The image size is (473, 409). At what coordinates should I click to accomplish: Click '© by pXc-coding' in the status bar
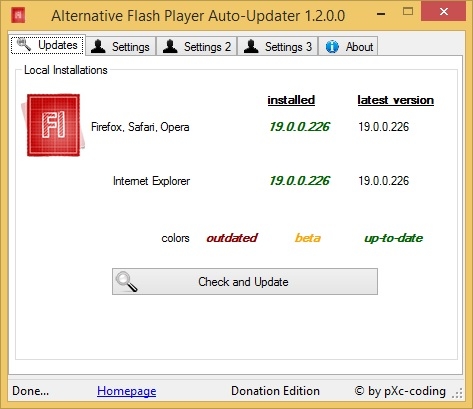point(400,391)
